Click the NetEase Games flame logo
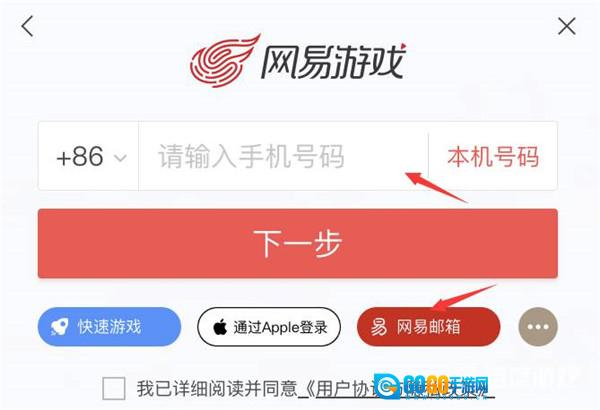The height and width of the screenshot is (410, 600). tap(225, 60)
